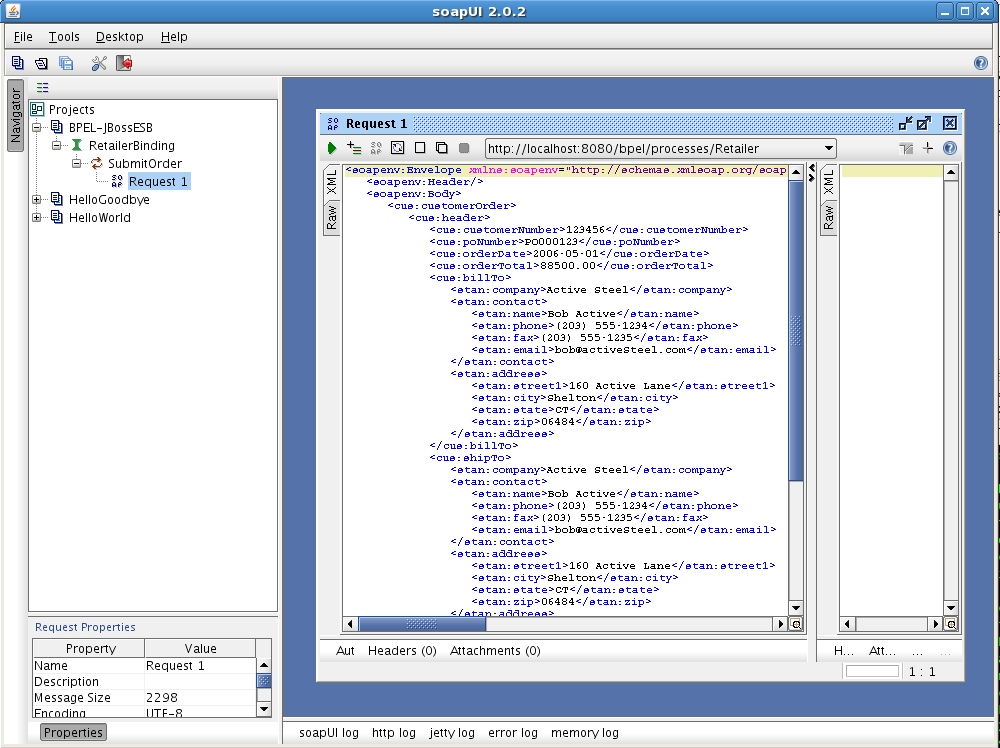Maximize the Request 1 internal window
Image resolution: width=1000 pixels, height=748 pixels.
(924, 123)
